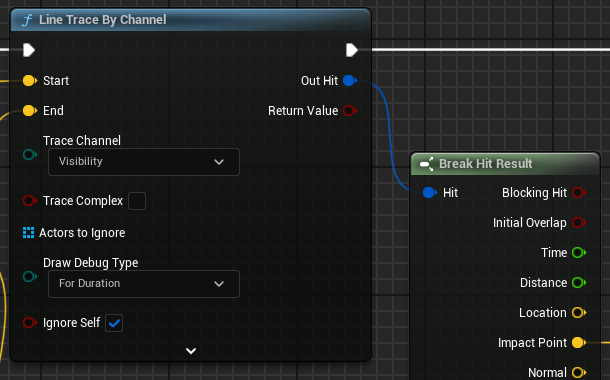This screenshot has height=380, width=610.
Task: Click the End vector input pin
Action: (x=30, y=110)
